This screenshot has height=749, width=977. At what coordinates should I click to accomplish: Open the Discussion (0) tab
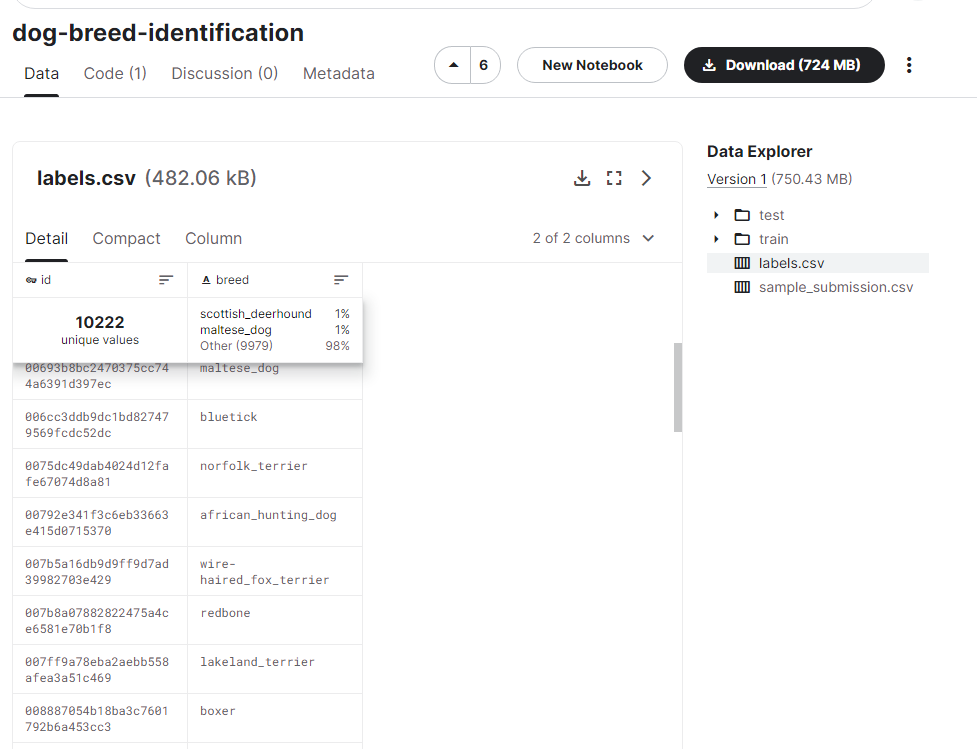pos(224,73)
